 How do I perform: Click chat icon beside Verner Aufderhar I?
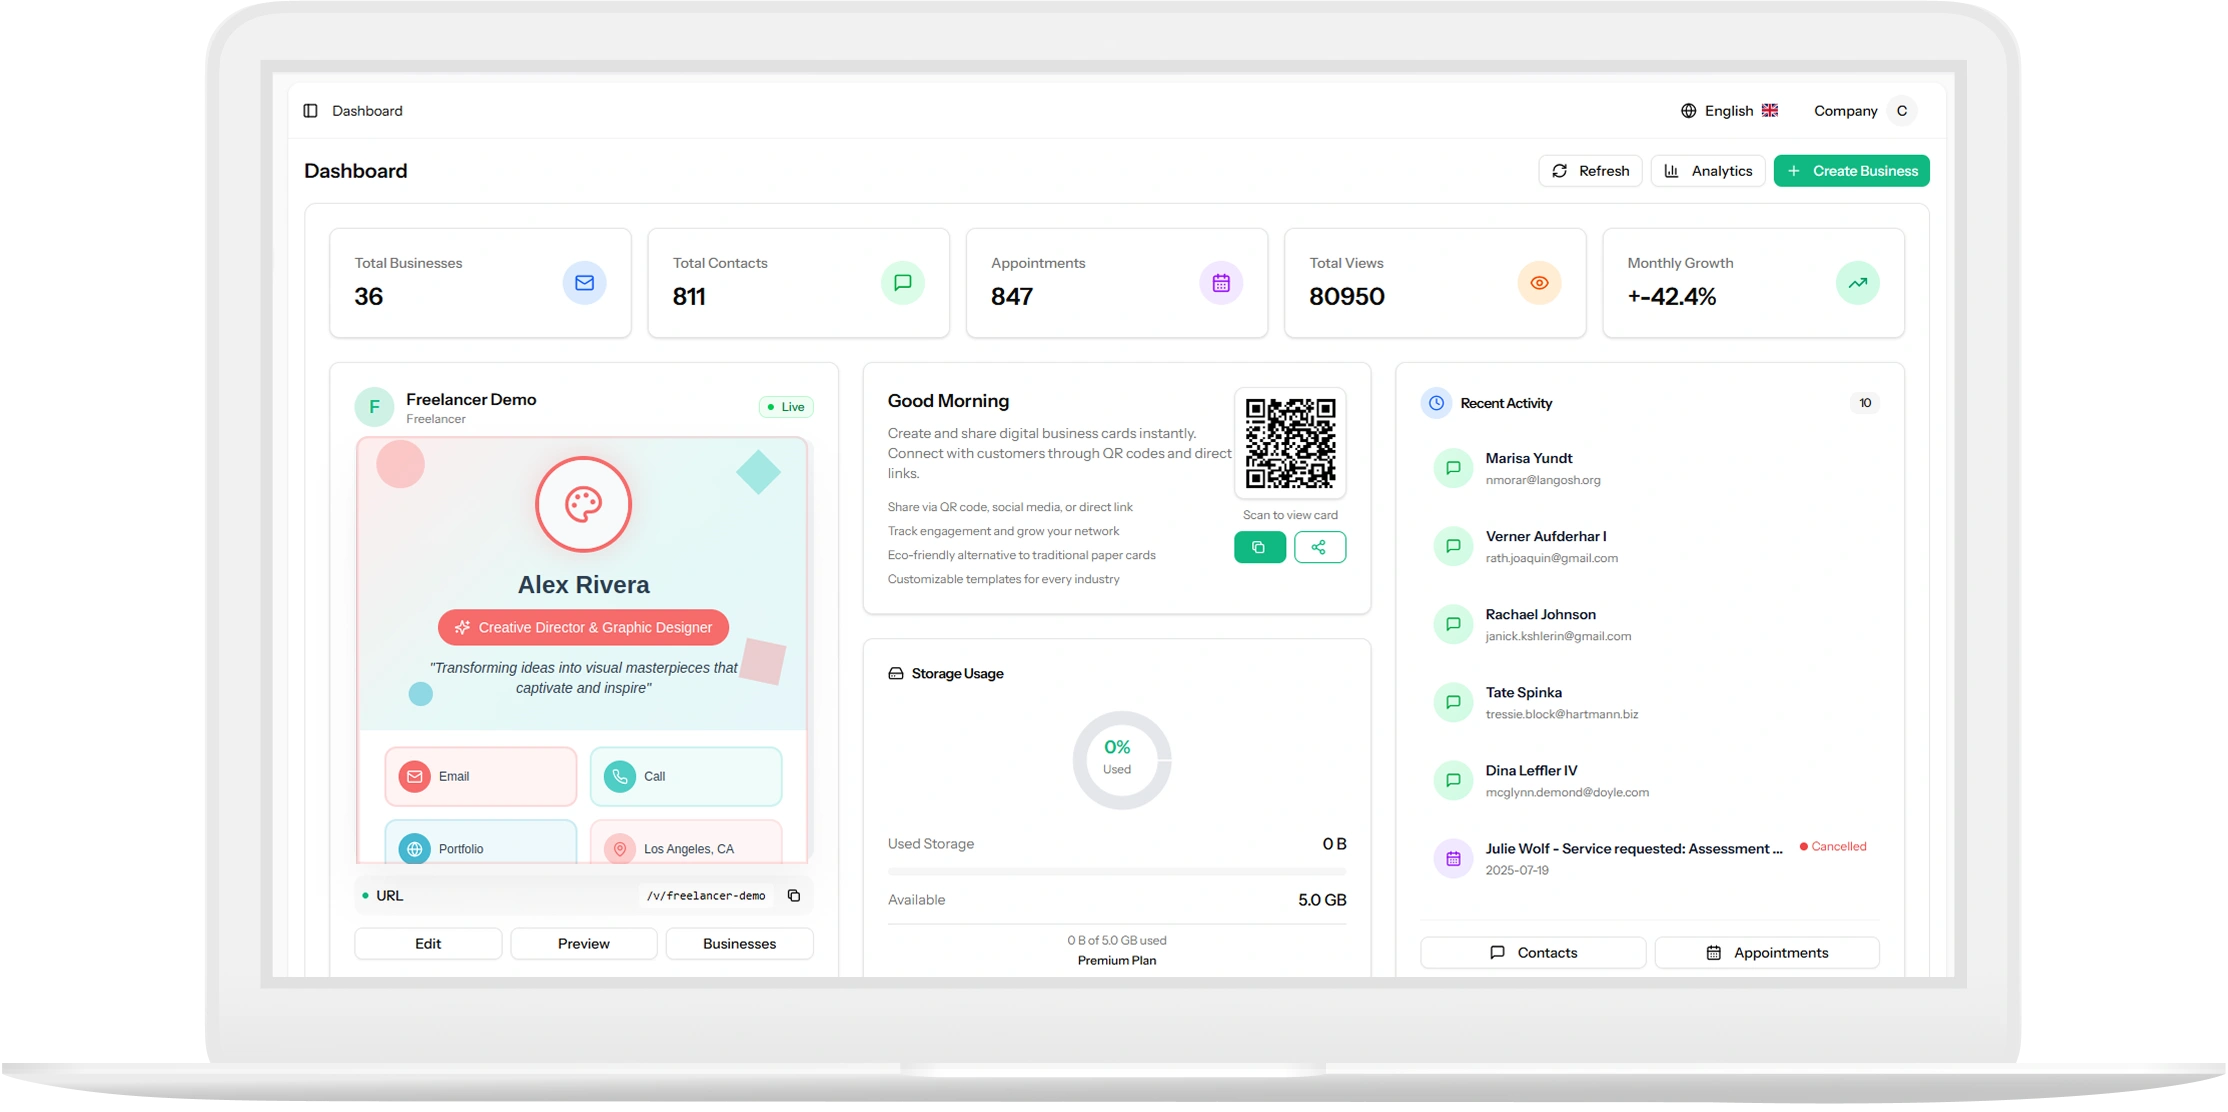coord(1453,546)
